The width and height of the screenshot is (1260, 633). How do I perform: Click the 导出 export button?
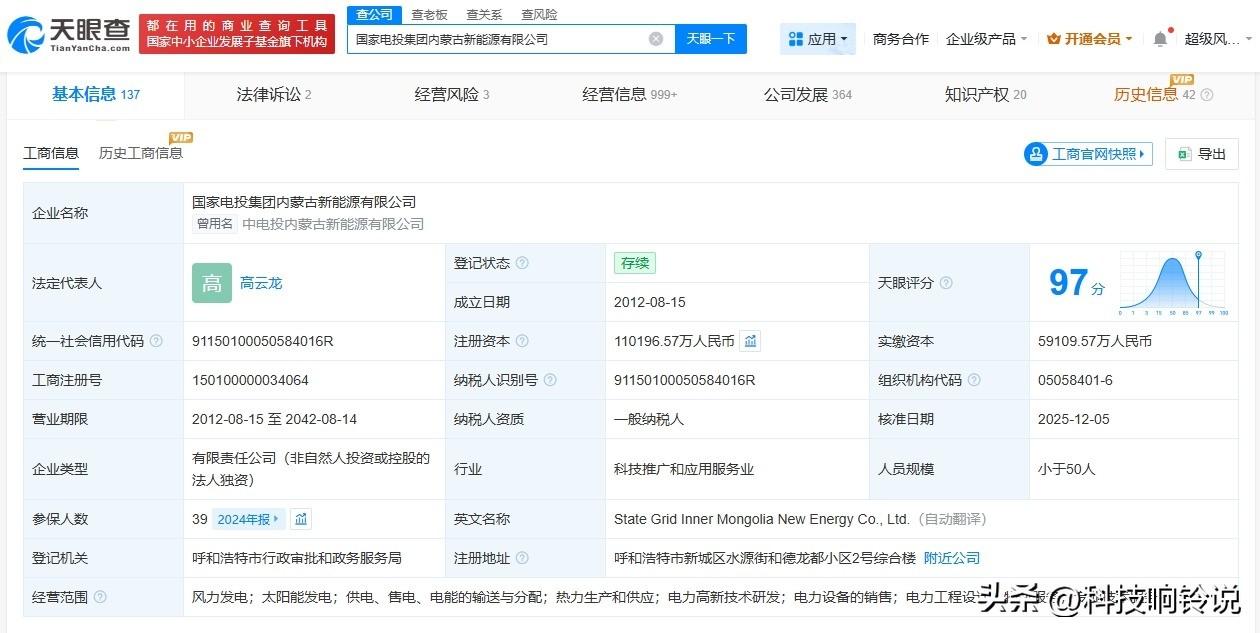click(x=1202, y=154)
